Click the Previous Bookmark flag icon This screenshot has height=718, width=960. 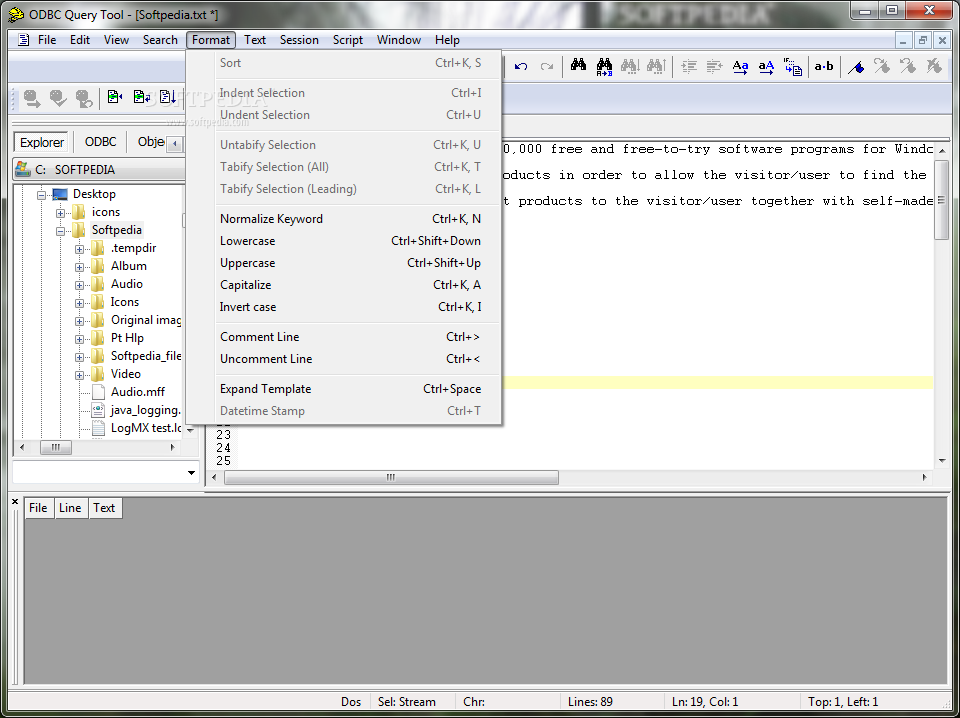[907, 65]
